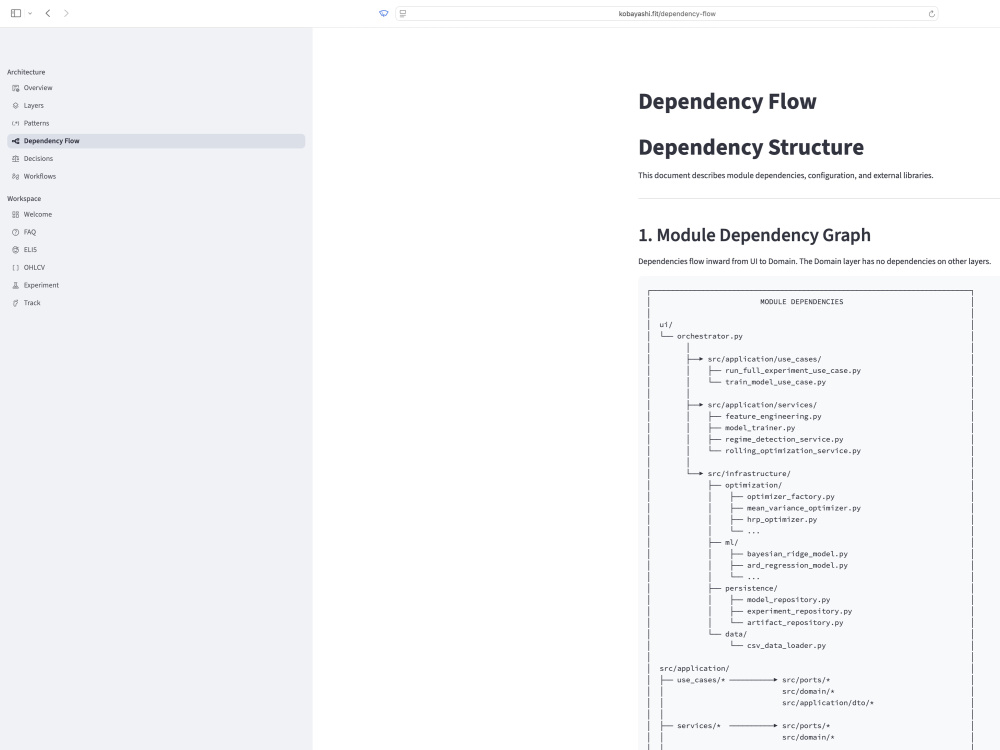Click the Overview icon in sidebar
Viewport: 1000px width, 750px height.
pyautogui.click(x=15, y=88)
